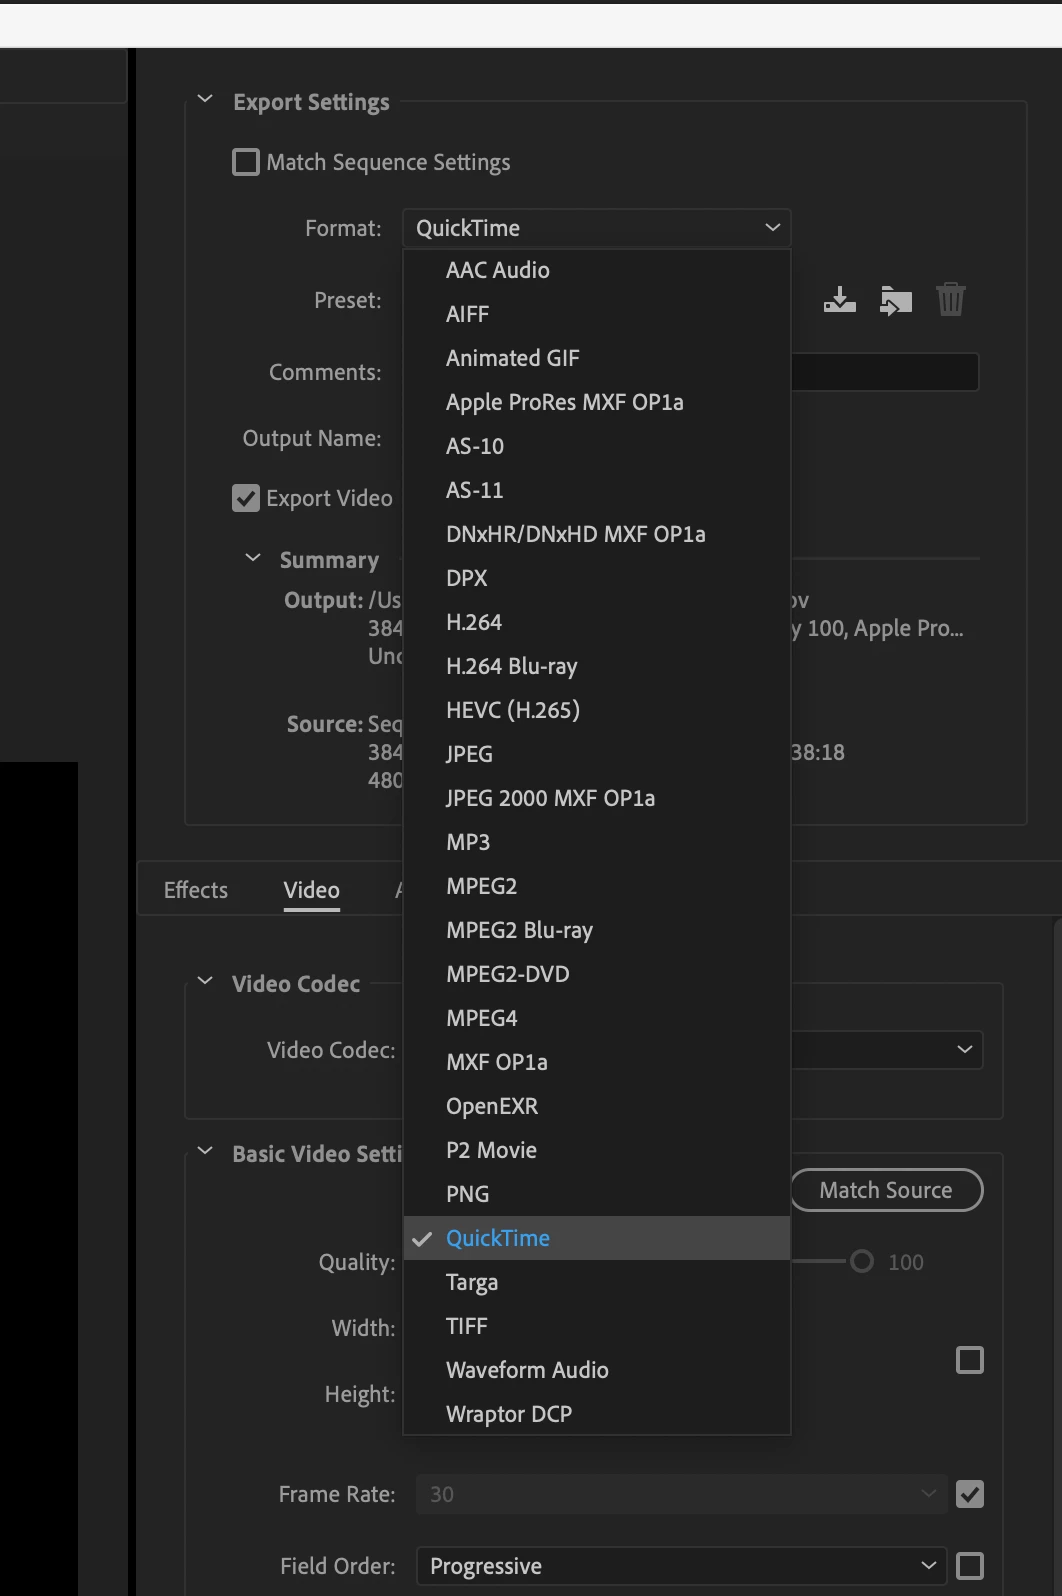1062x1596 pixels.
Task: Select AS-11 format
Action: click(597, 490)
